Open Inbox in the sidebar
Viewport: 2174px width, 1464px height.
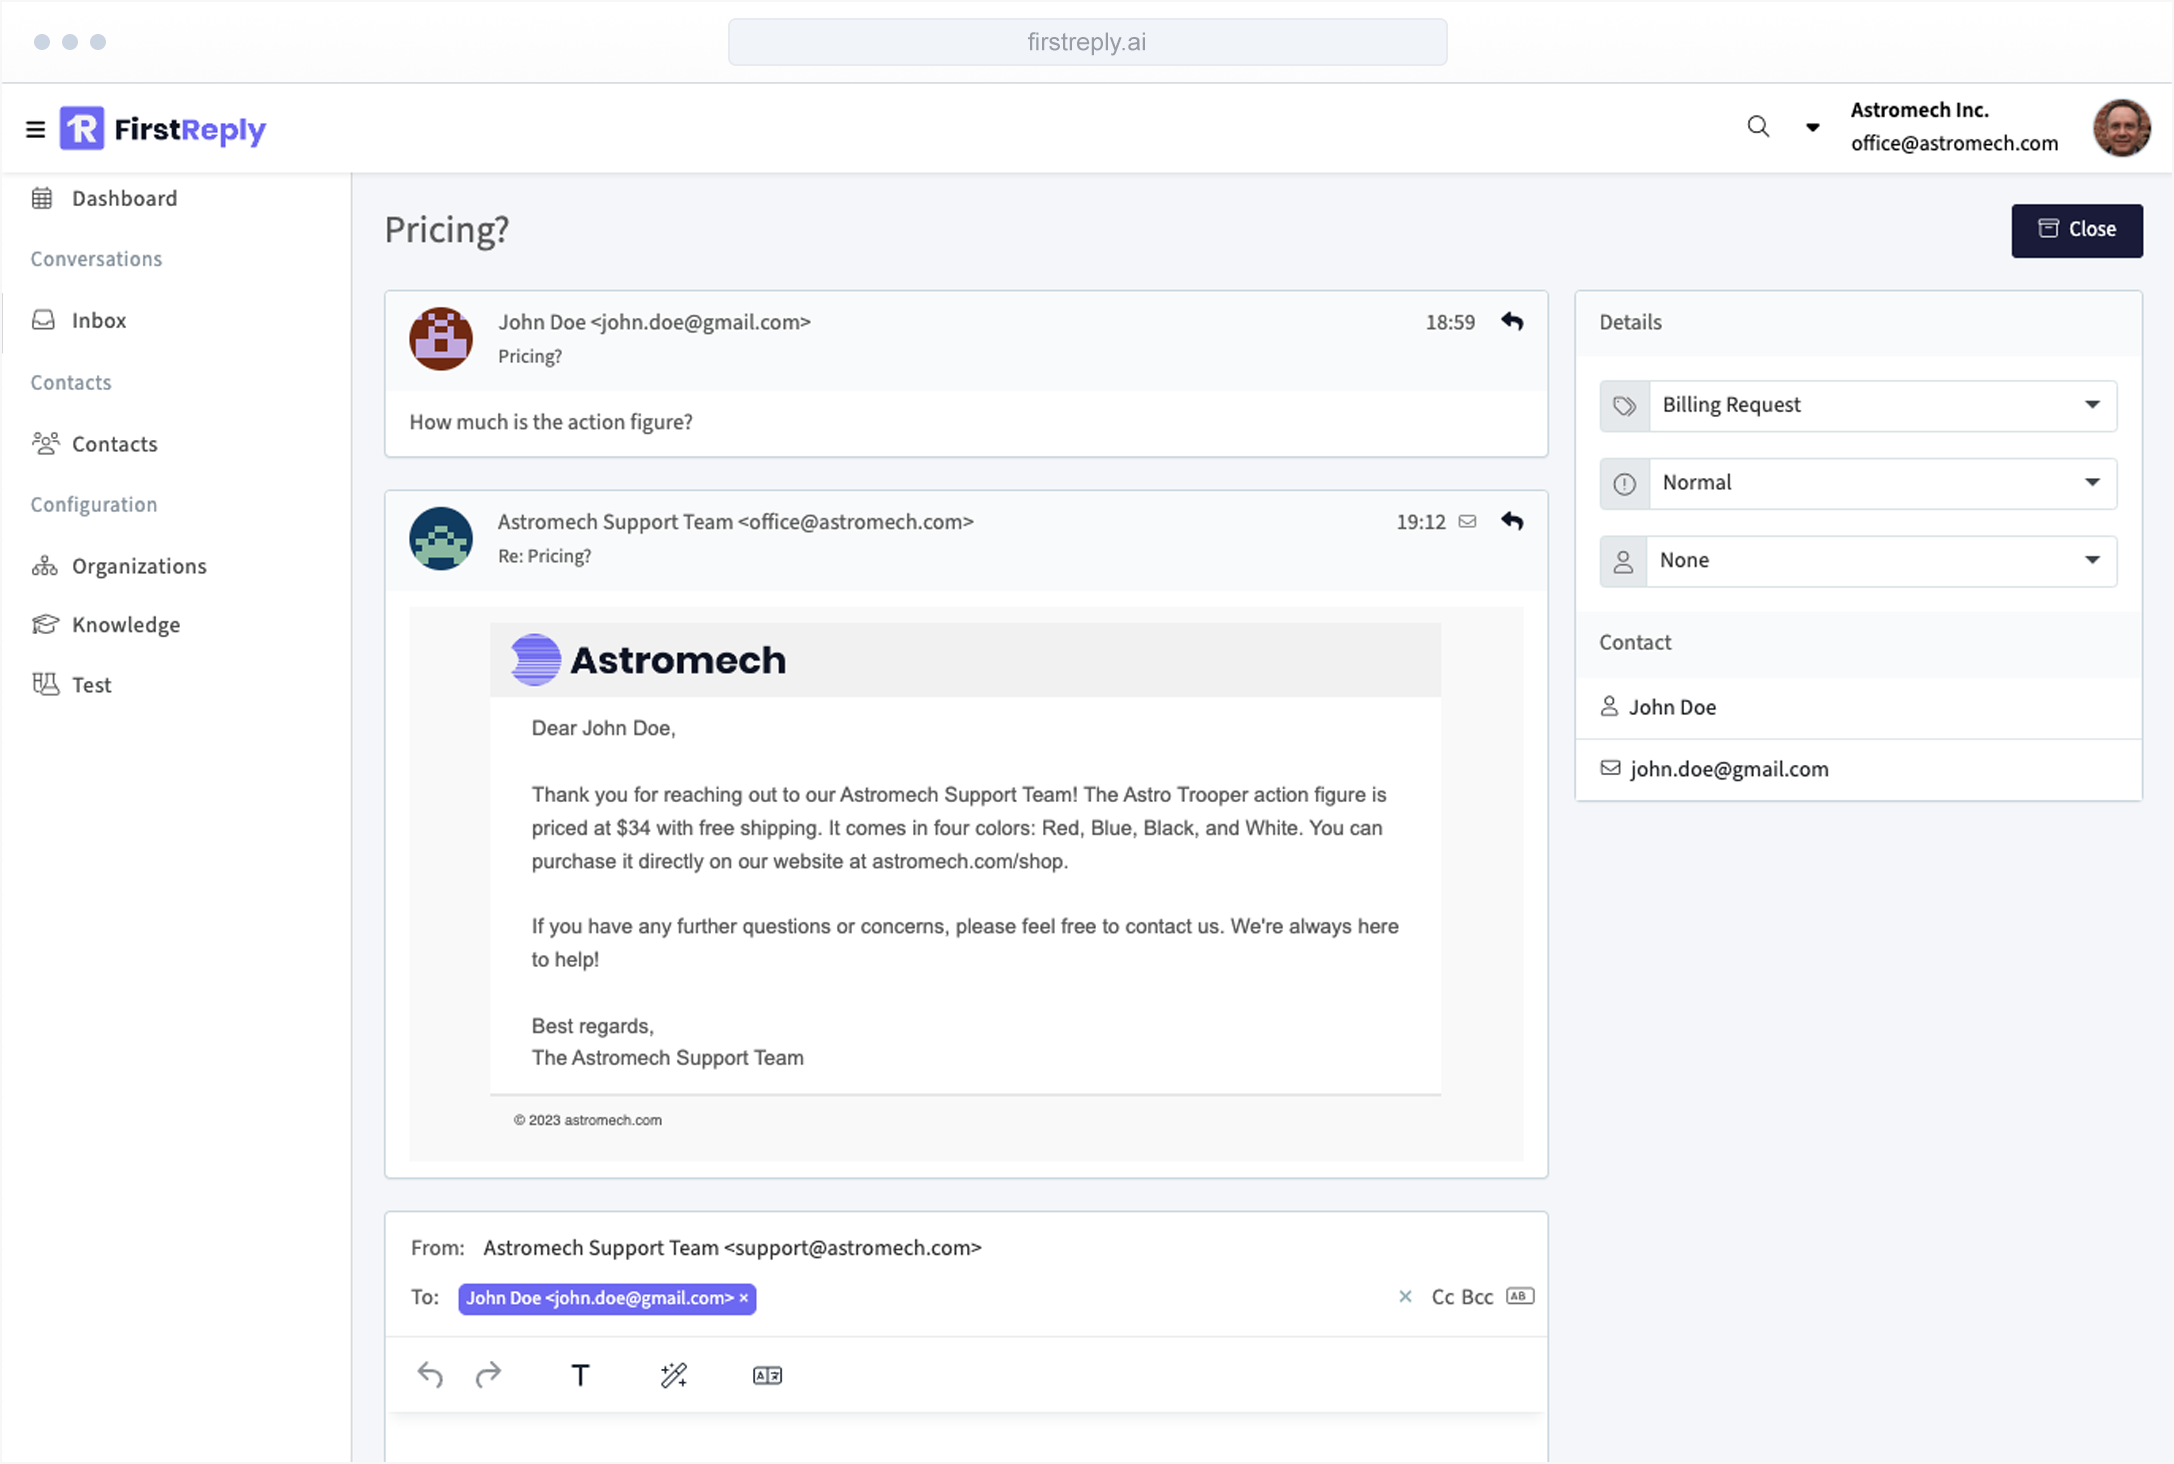click(x=98, y=320)
